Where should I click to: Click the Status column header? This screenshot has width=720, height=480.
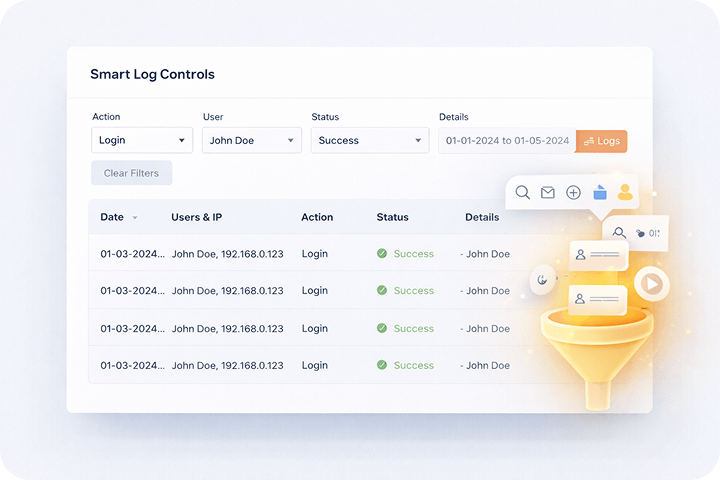(393, 217)
